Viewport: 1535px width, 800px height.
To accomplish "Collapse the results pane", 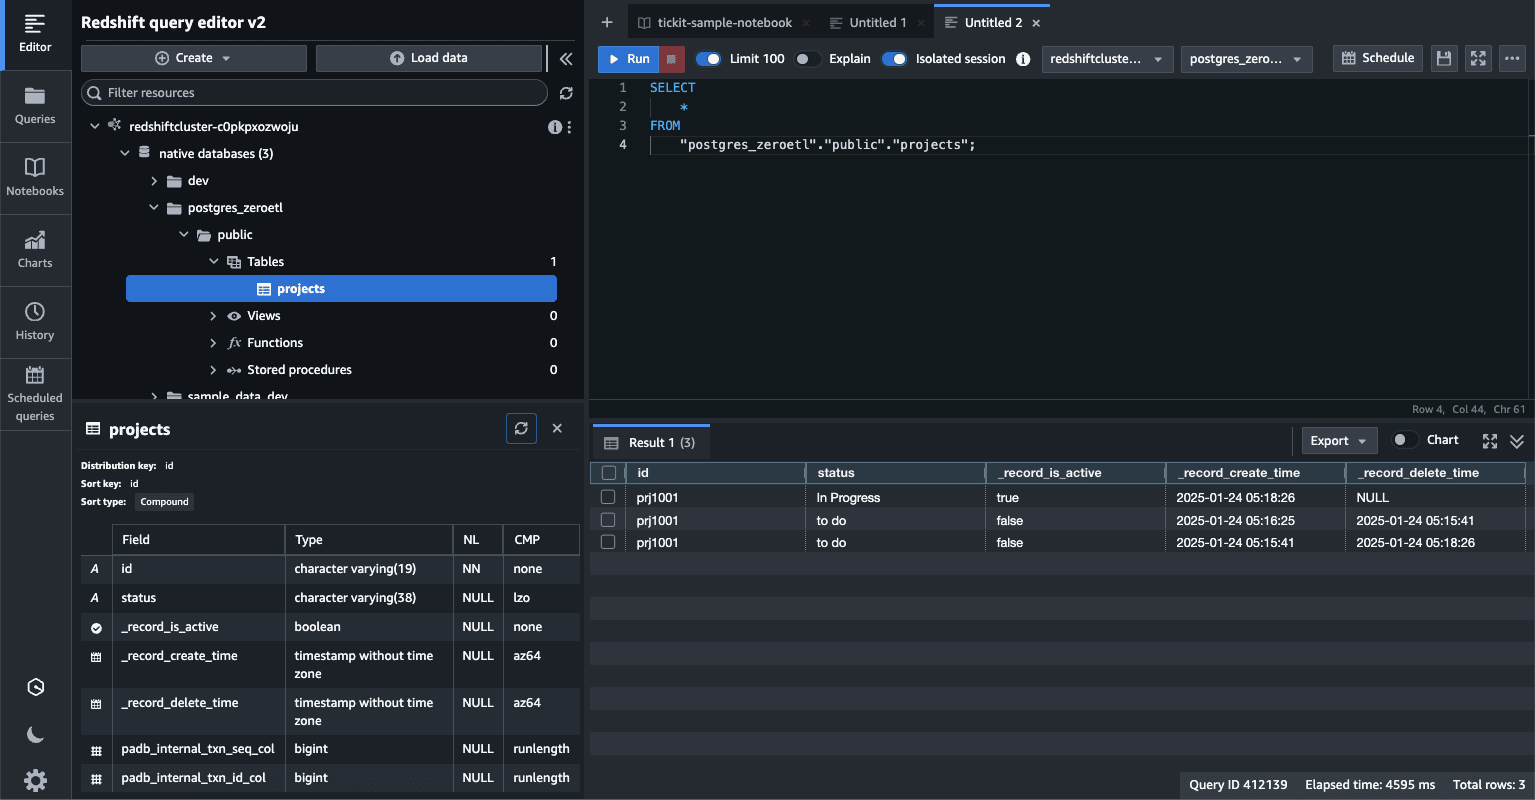I will click(x=1517, y=441).
